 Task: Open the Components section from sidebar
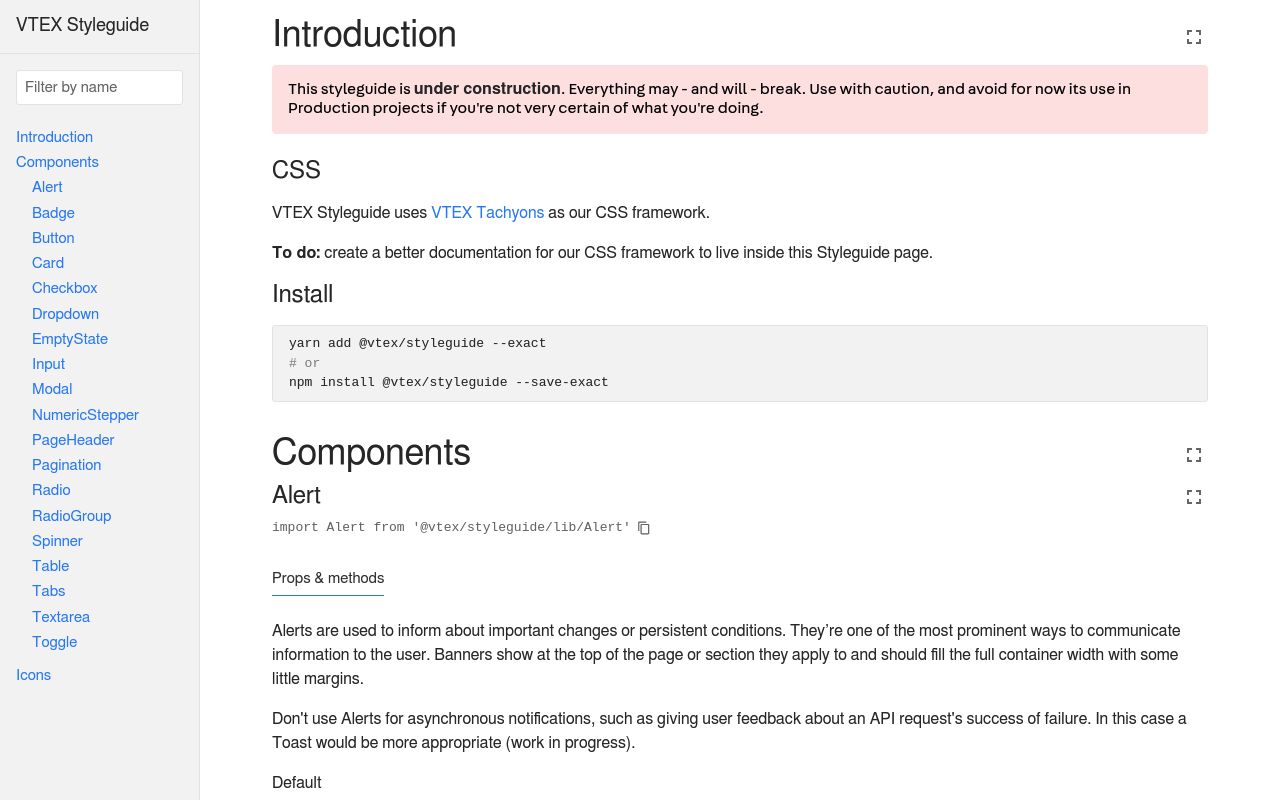point(57,162)
